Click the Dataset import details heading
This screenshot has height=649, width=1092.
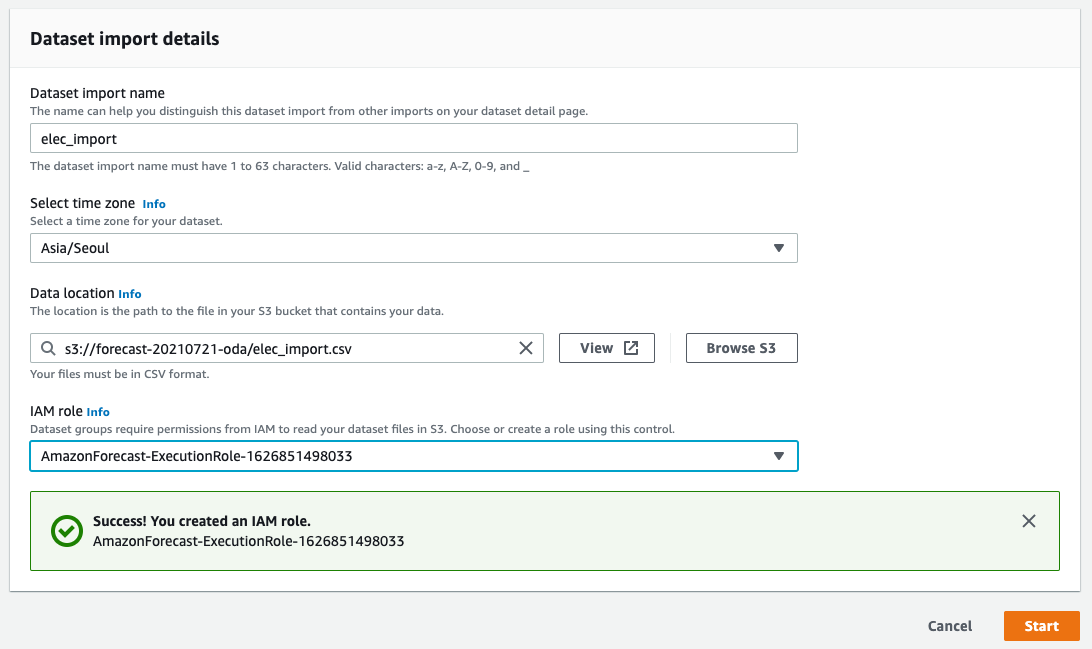125,39
